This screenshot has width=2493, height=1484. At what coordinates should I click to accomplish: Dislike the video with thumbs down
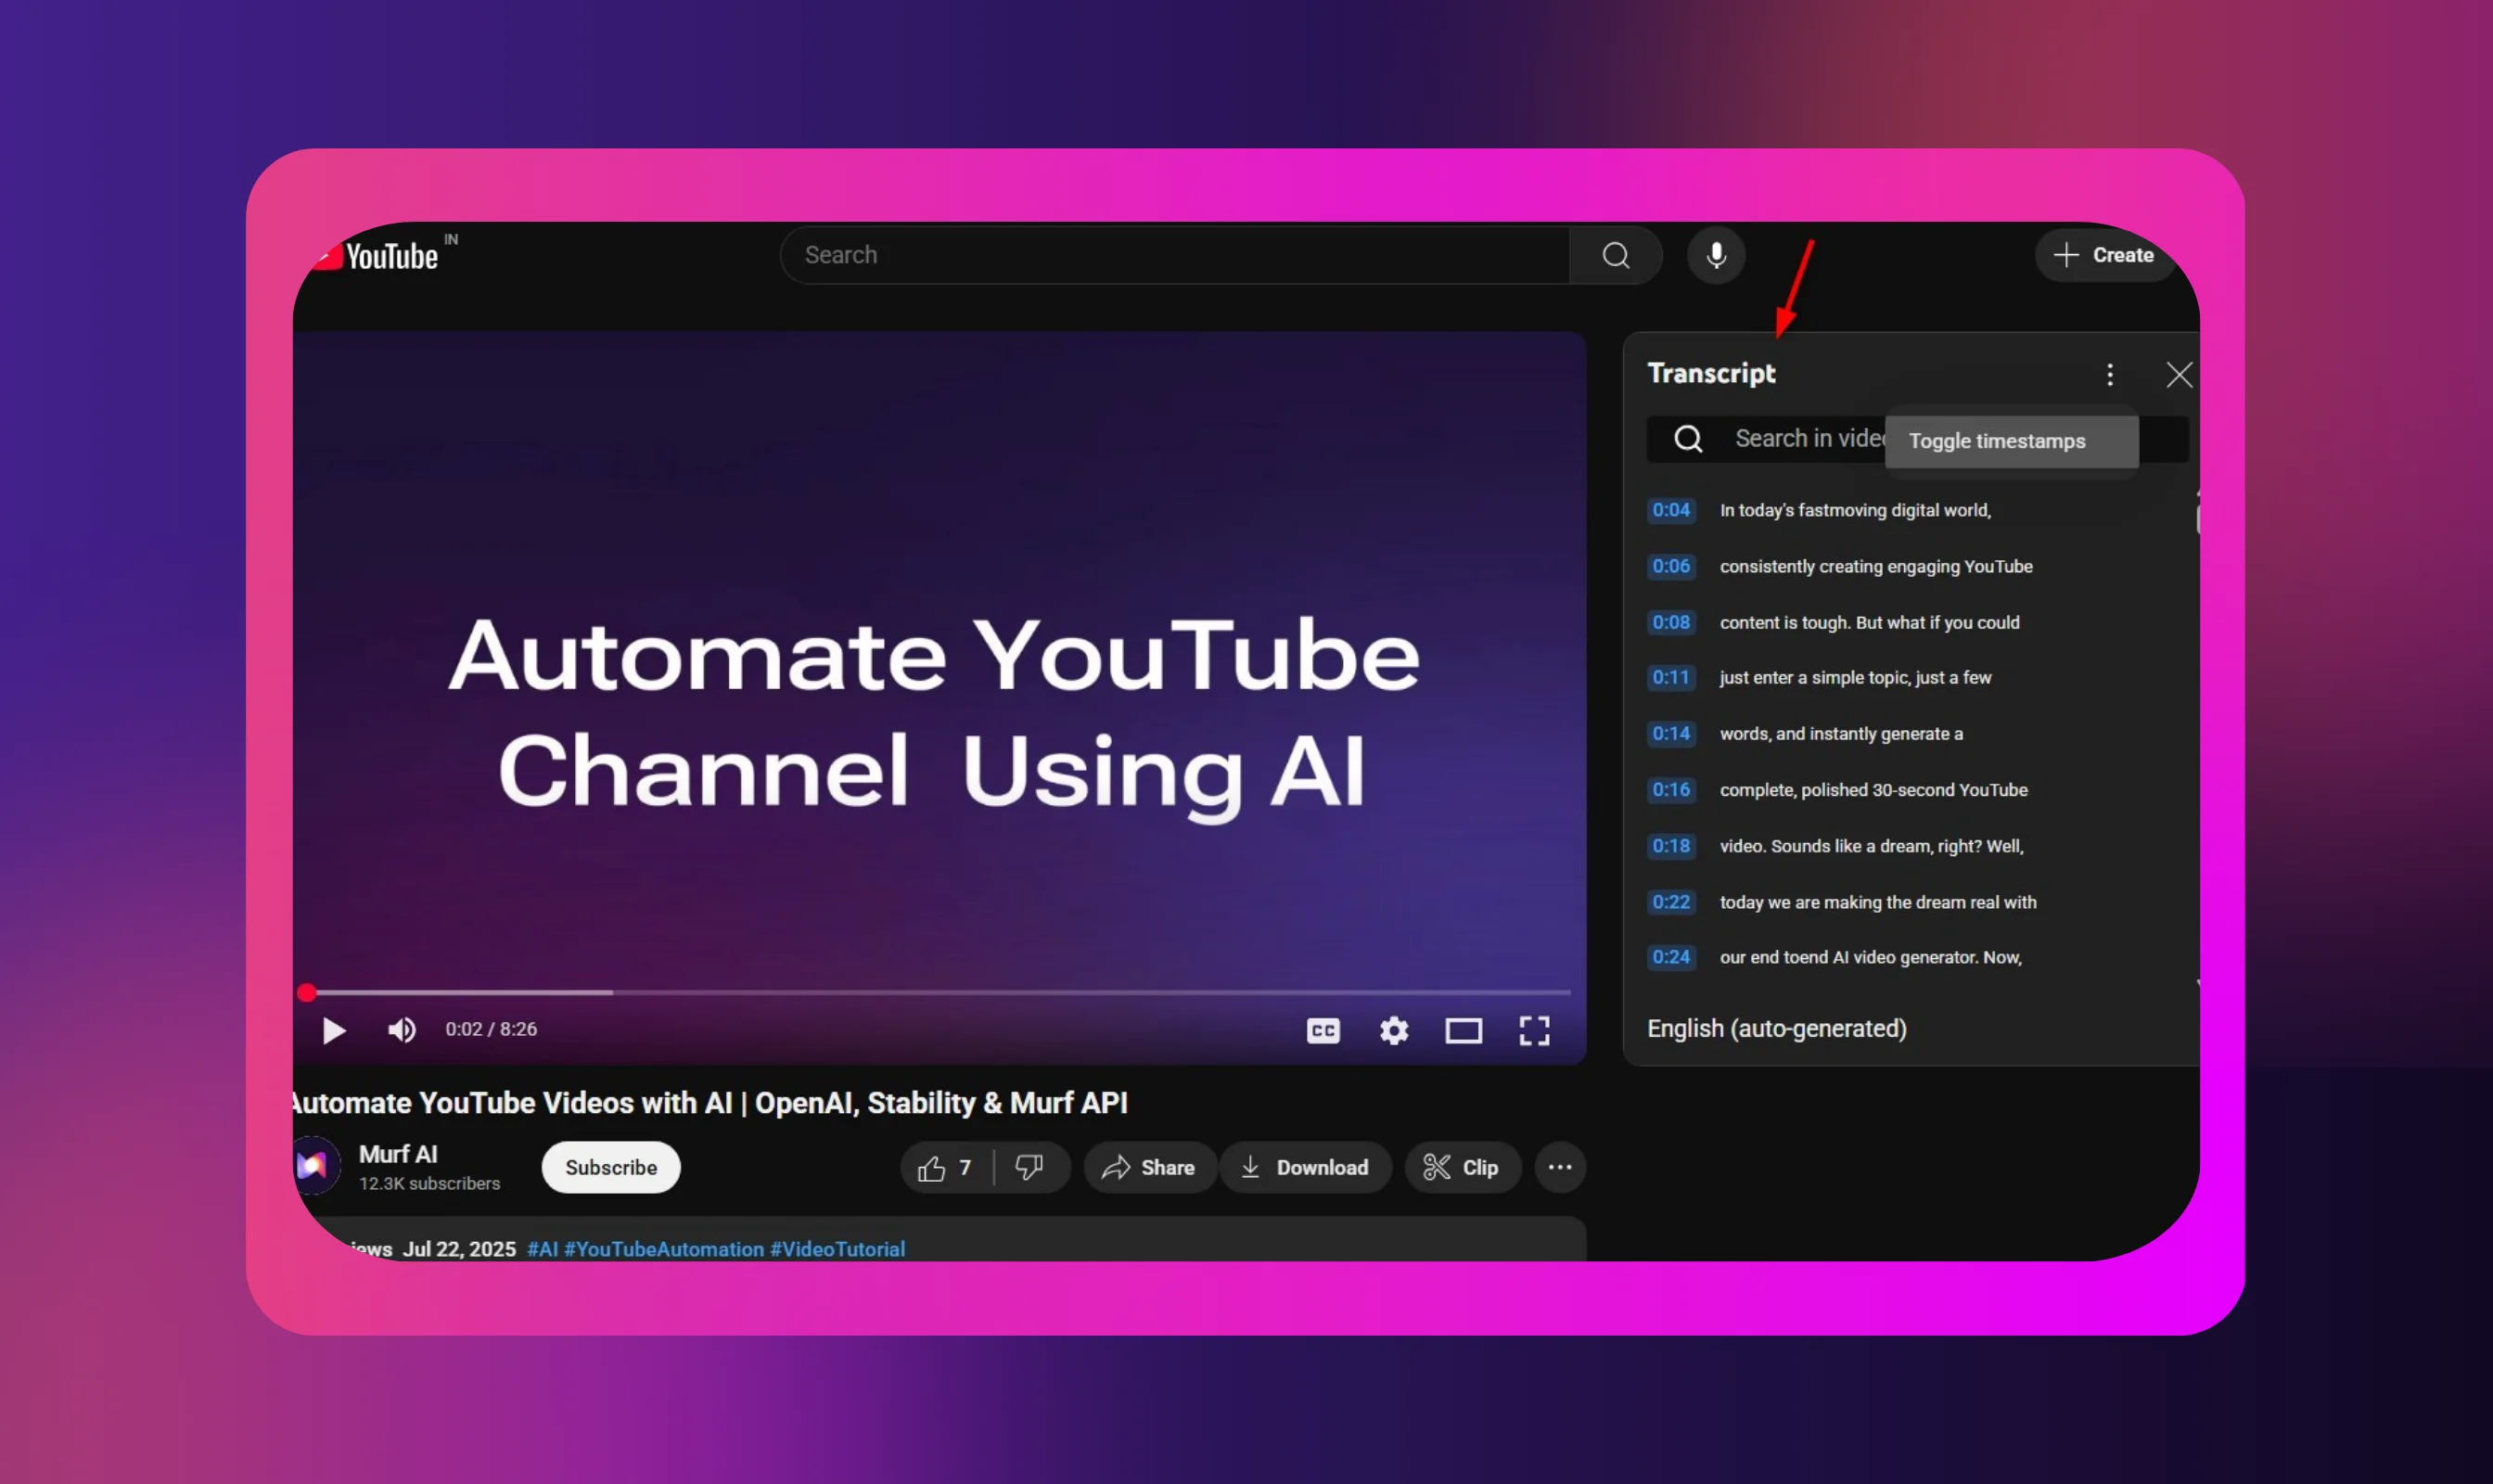click(x=1029, y=1167)
